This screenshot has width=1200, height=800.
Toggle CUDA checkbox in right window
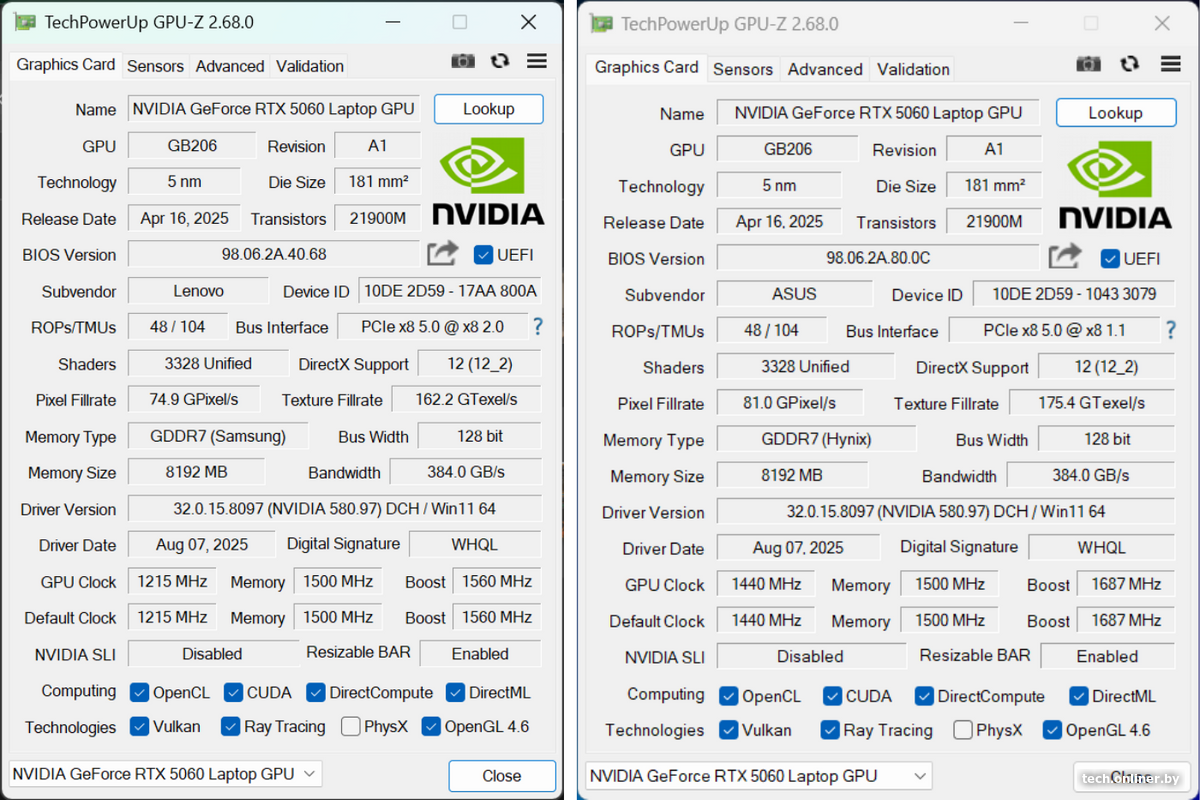[832, 696]
